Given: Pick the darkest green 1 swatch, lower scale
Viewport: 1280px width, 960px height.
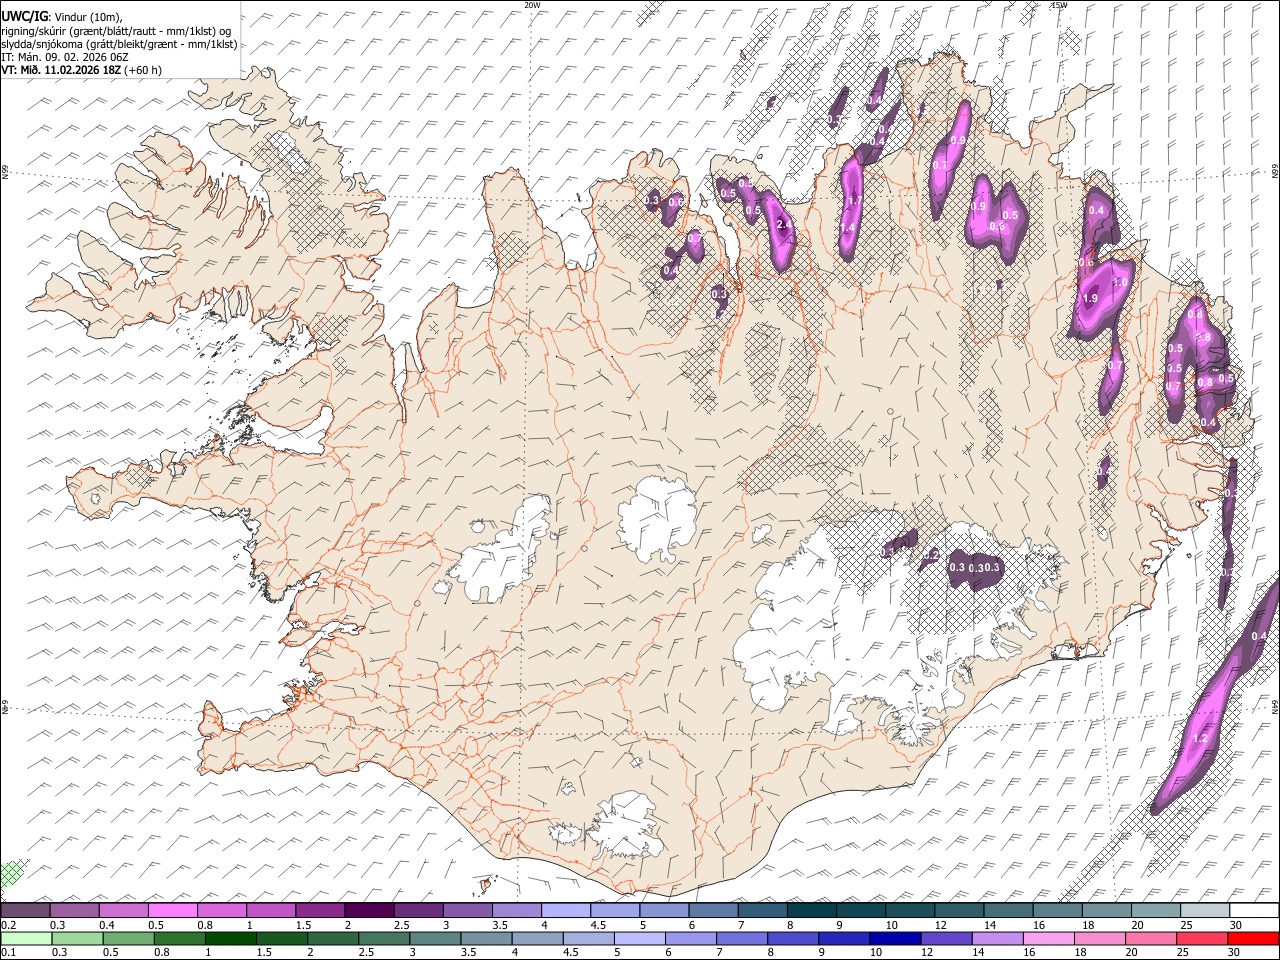Looking at the screenshot, I should (x=230, y=938).
